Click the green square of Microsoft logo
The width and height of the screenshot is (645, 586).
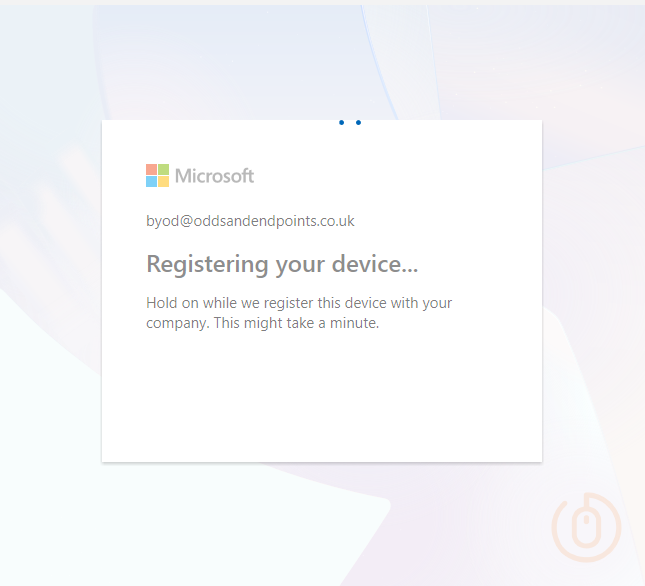click(x=163, y=170)
